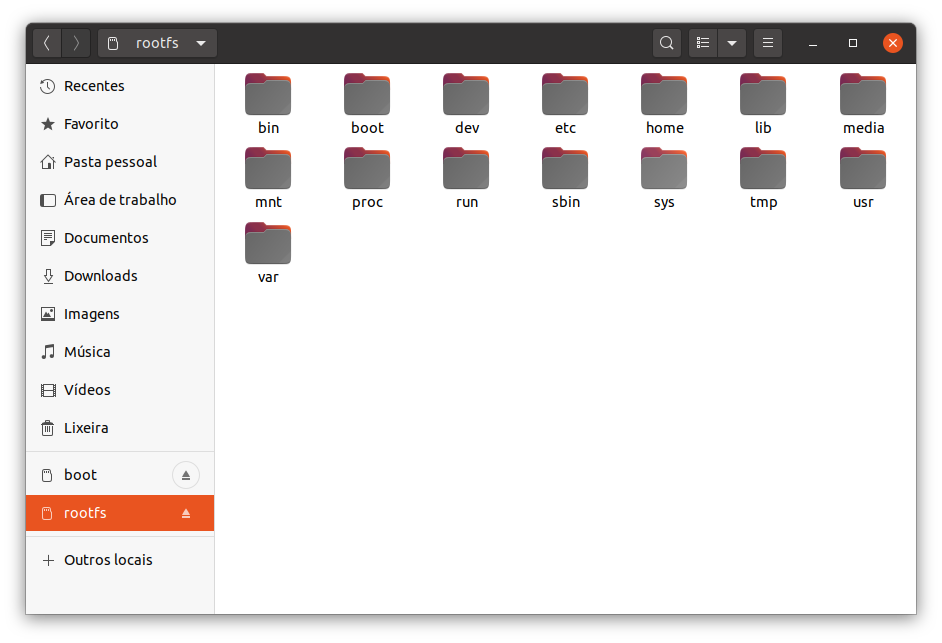Maximize the file manager window
The height and width of the screenshot is (643, 942).
coord(852,43)
